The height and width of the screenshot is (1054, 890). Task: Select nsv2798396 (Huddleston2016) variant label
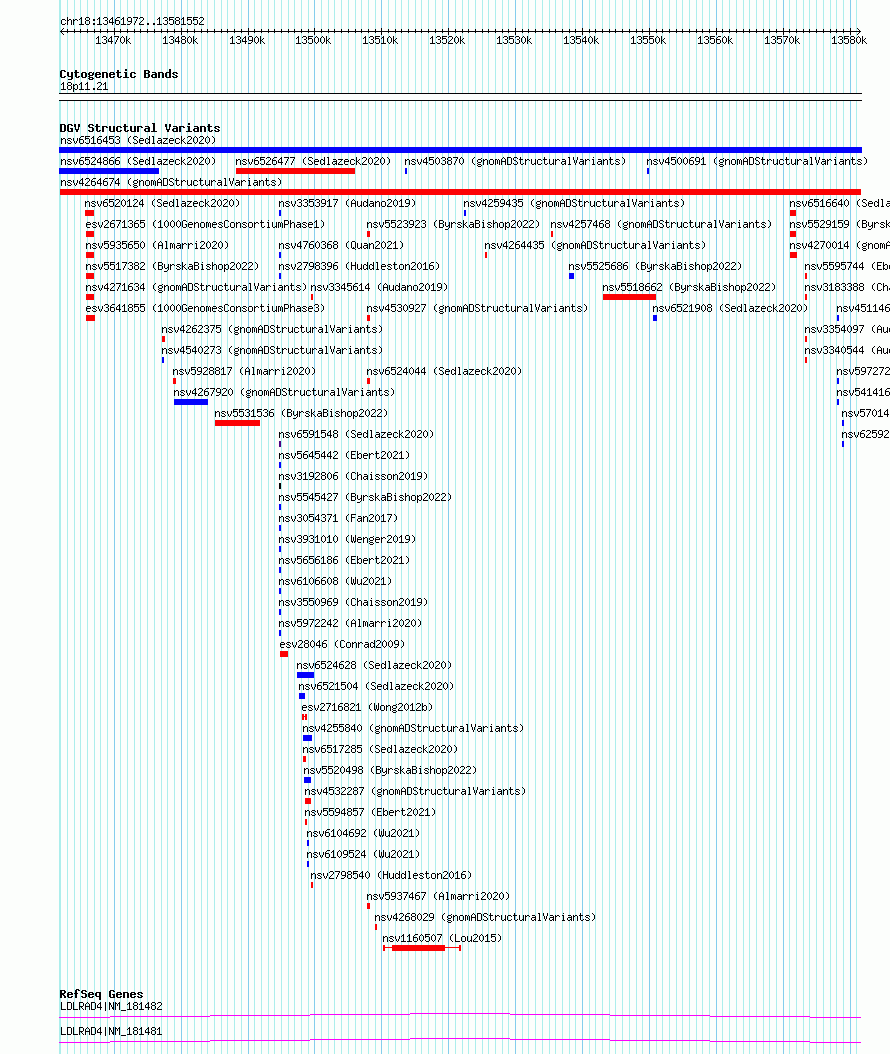[x=360, y=266]
